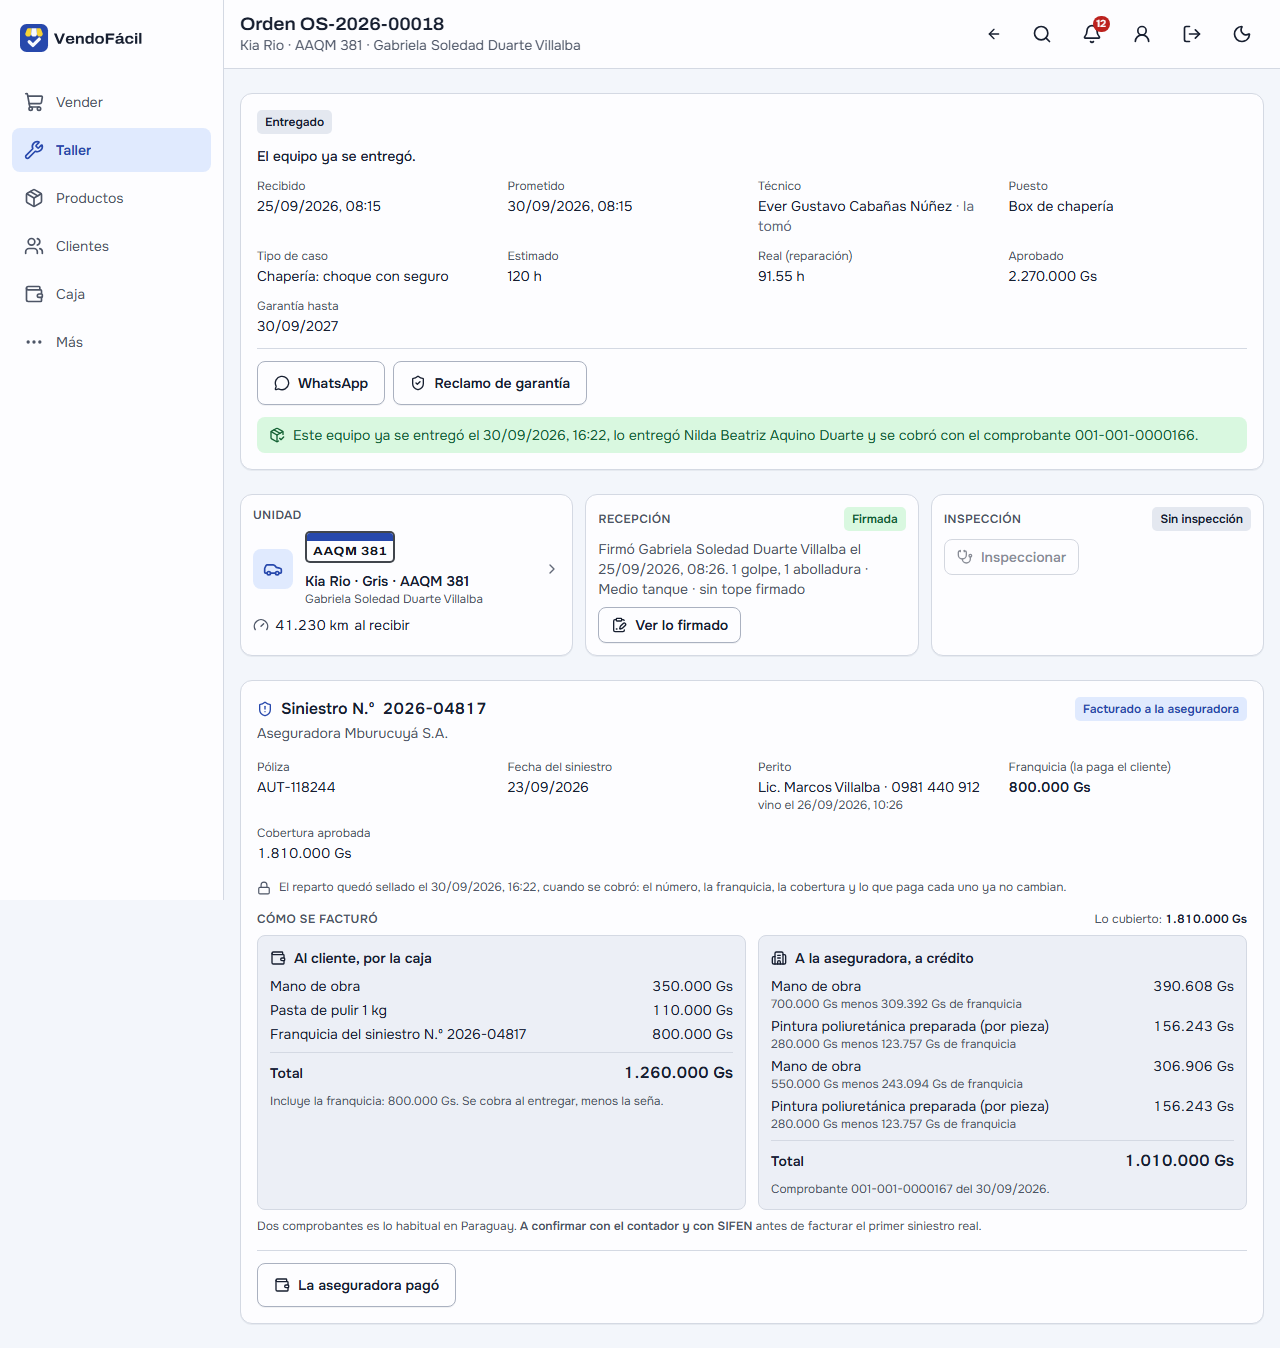Open Clientes in the sidebar
Image resolution: width=1280 pixels, height=1348 pixels.
(111, 246)
